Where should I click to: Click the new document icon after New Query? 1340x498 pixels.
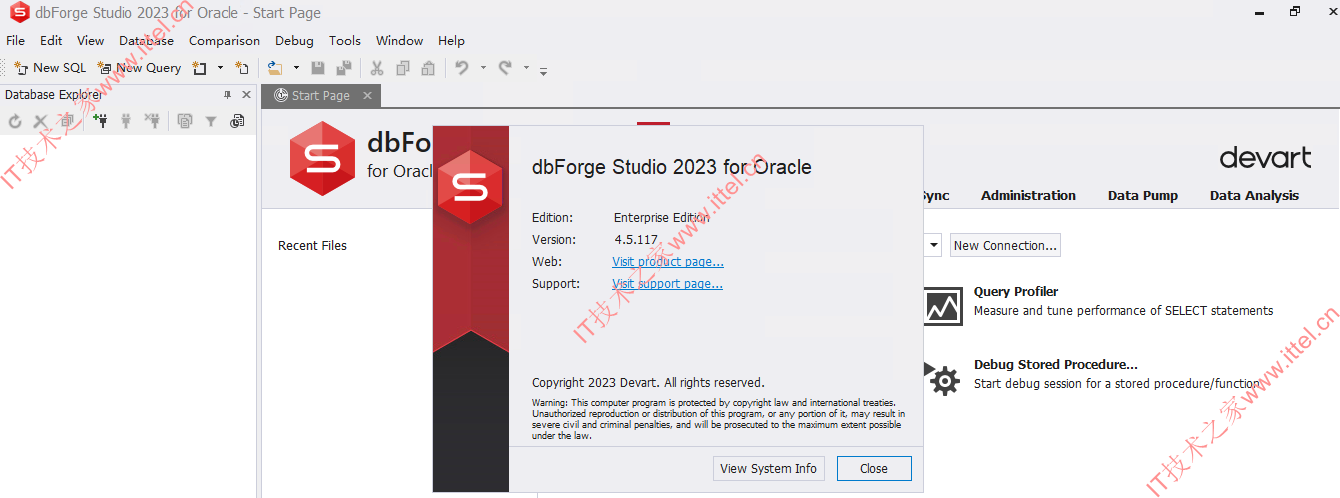(x=200, y=68)
